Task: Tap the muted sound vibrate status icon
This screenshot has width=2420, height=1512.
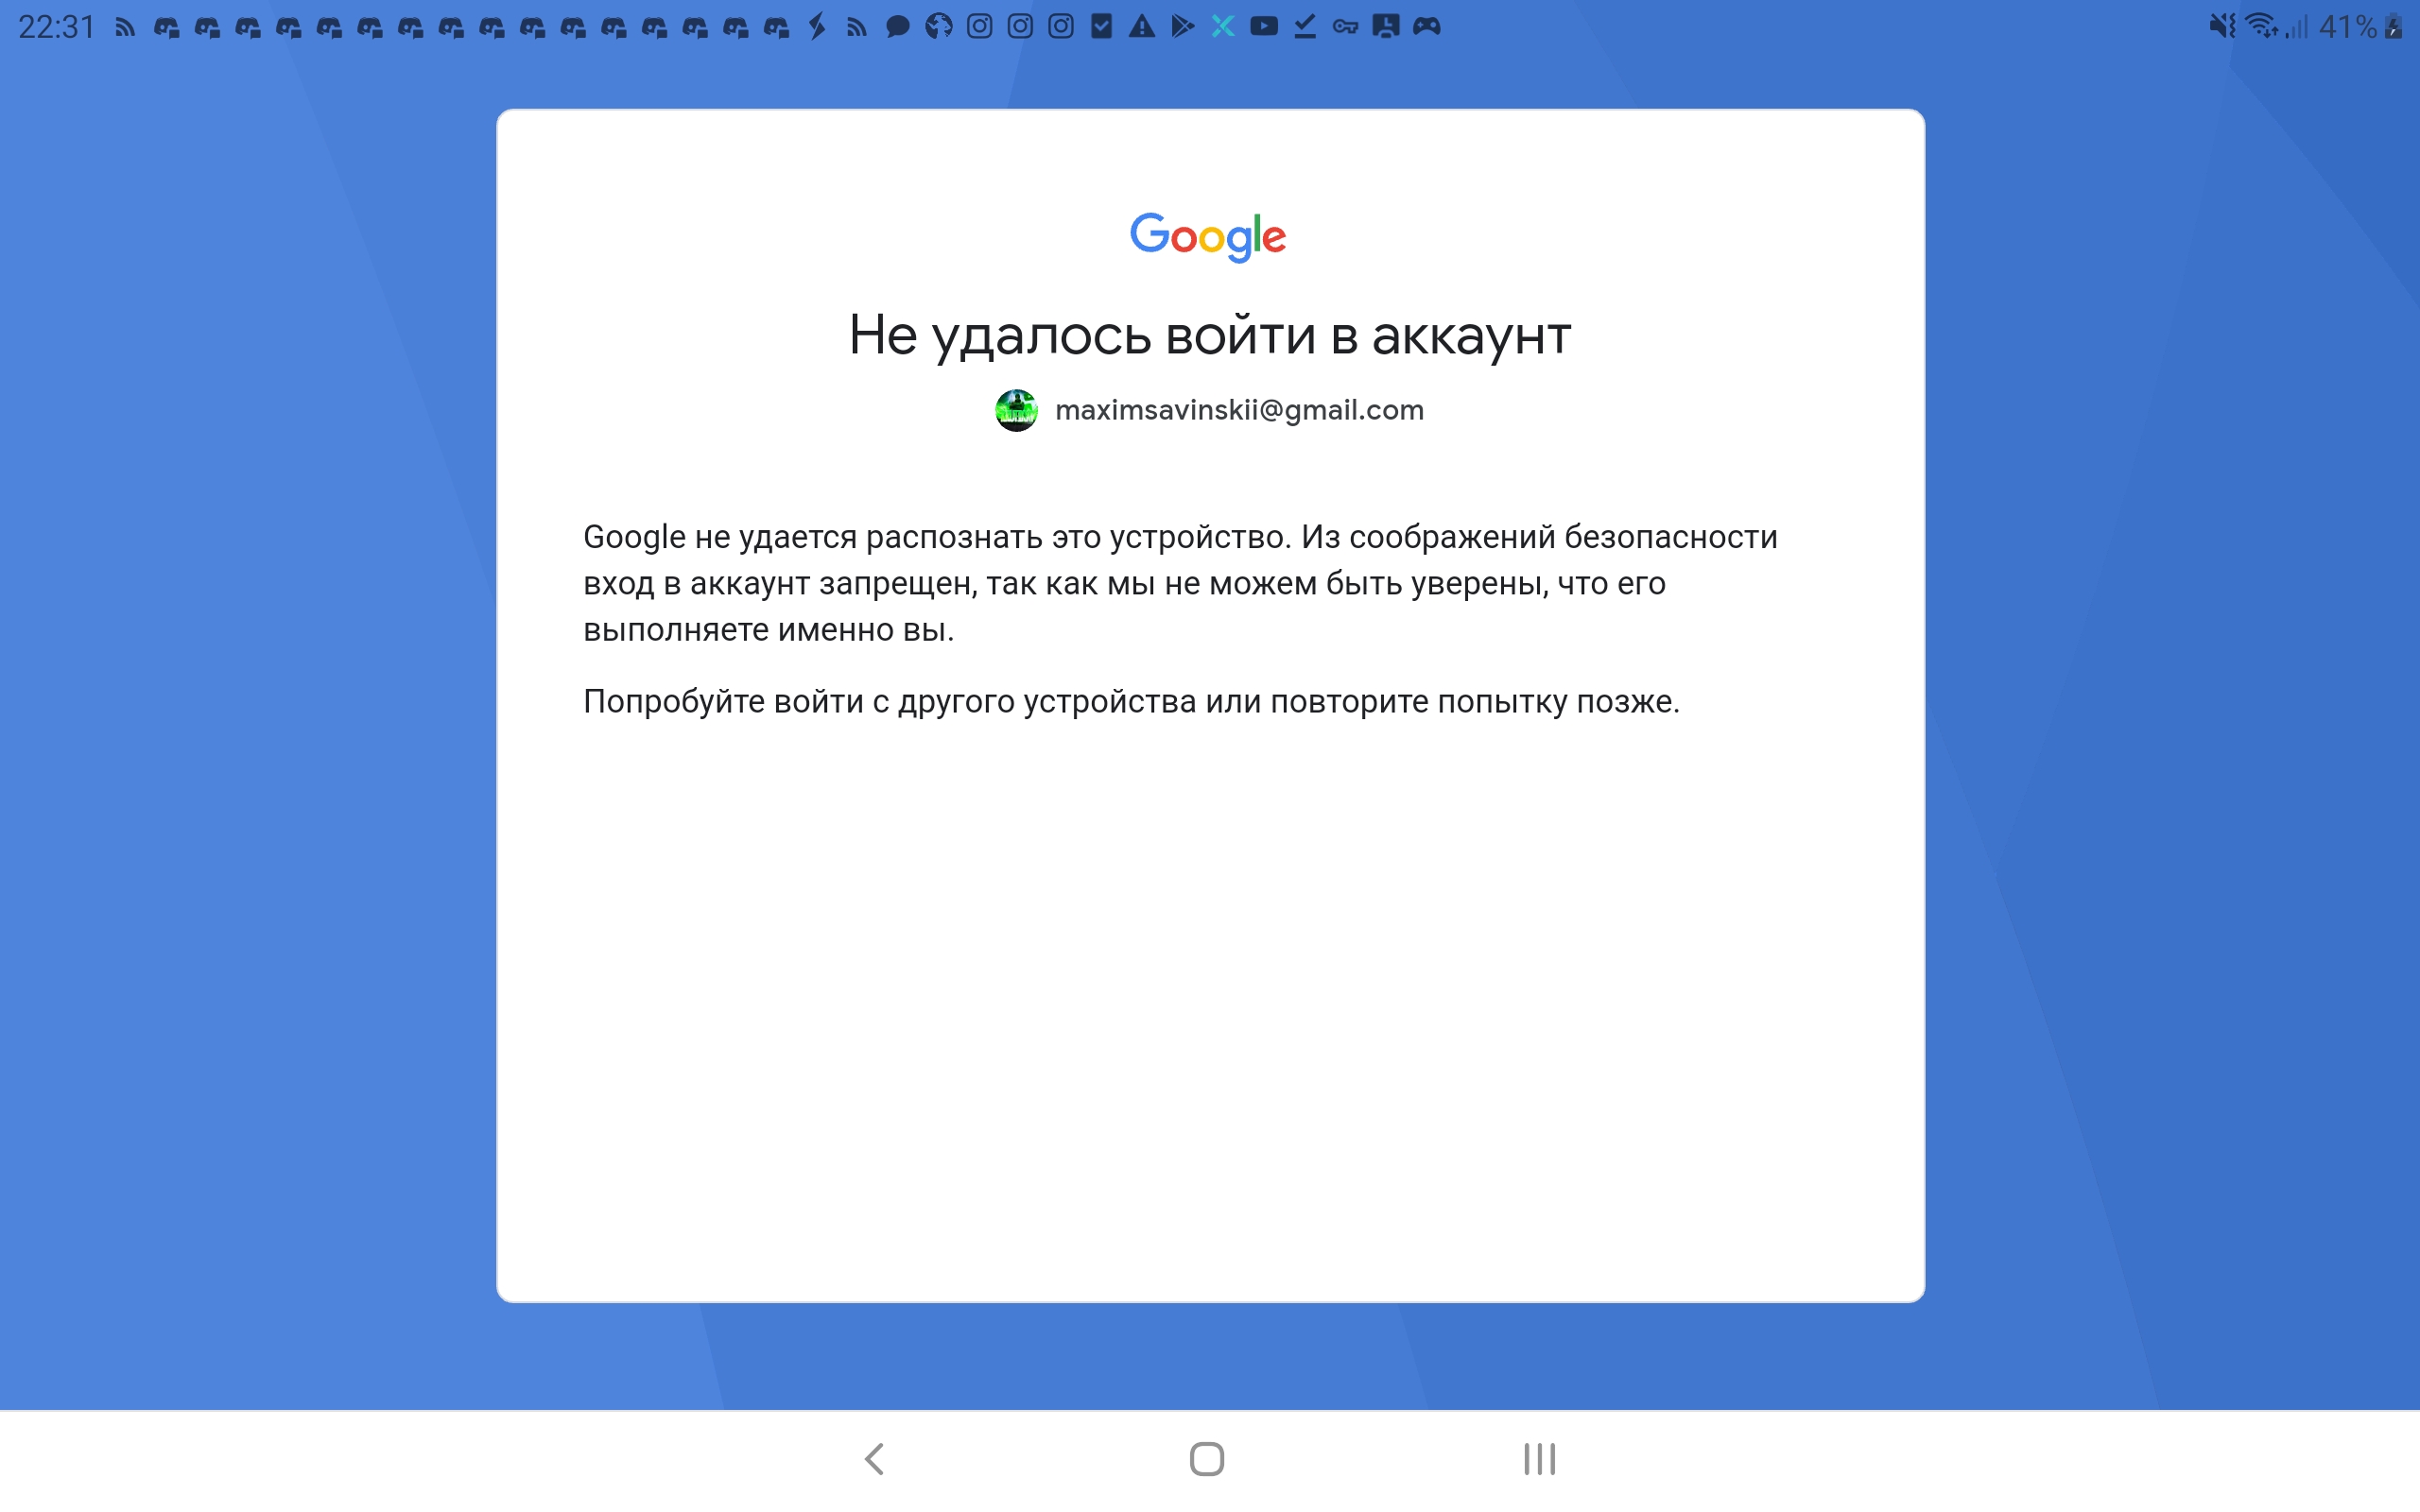Action: click(2223, 26)
